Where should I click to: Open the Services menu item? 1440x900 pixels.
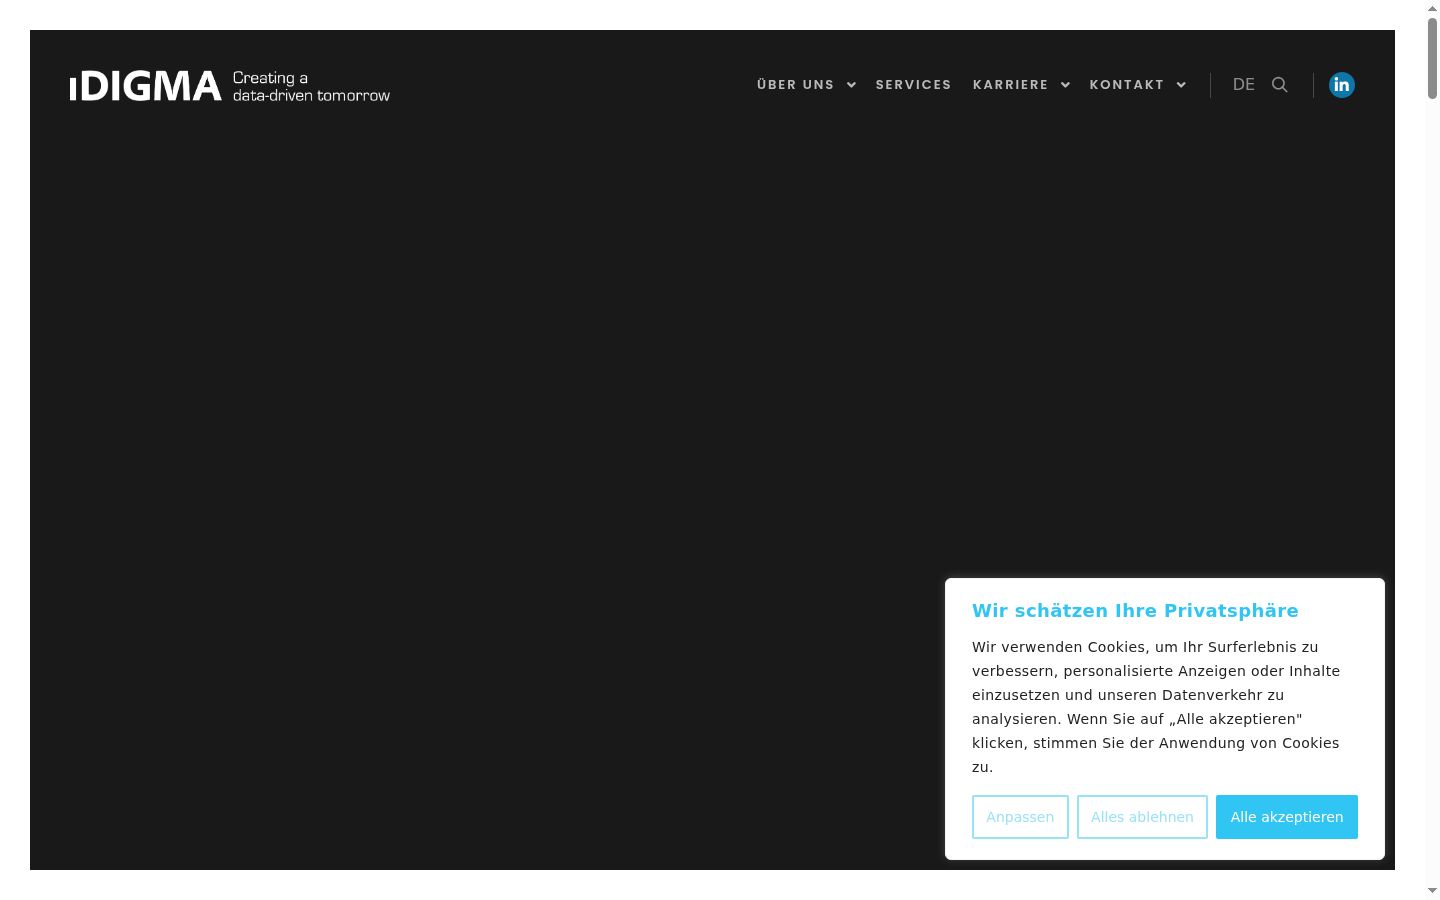click(913, 85)
